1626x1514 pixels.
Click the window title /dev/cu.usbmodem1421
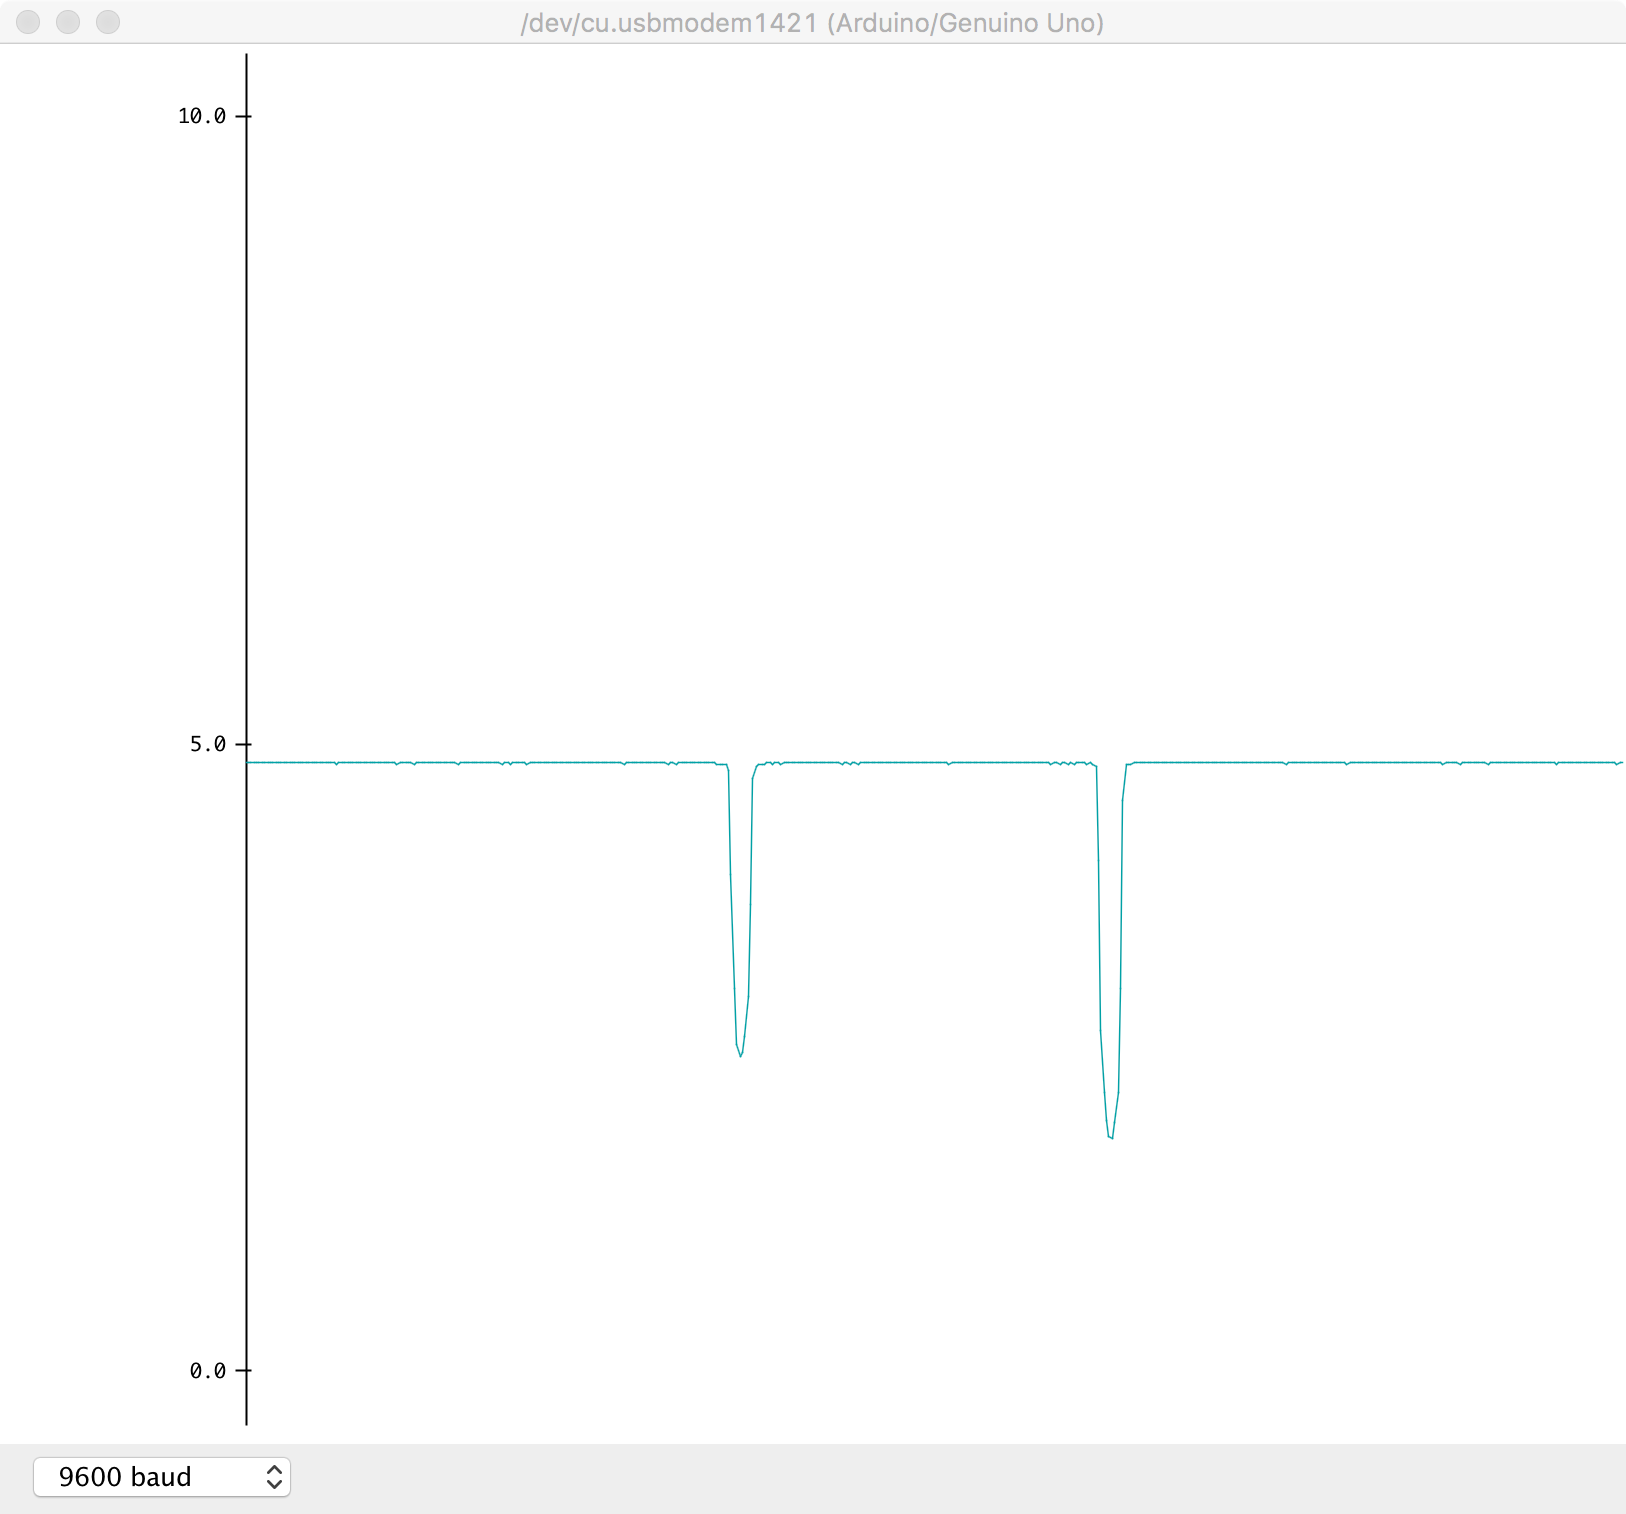[811, 23]
